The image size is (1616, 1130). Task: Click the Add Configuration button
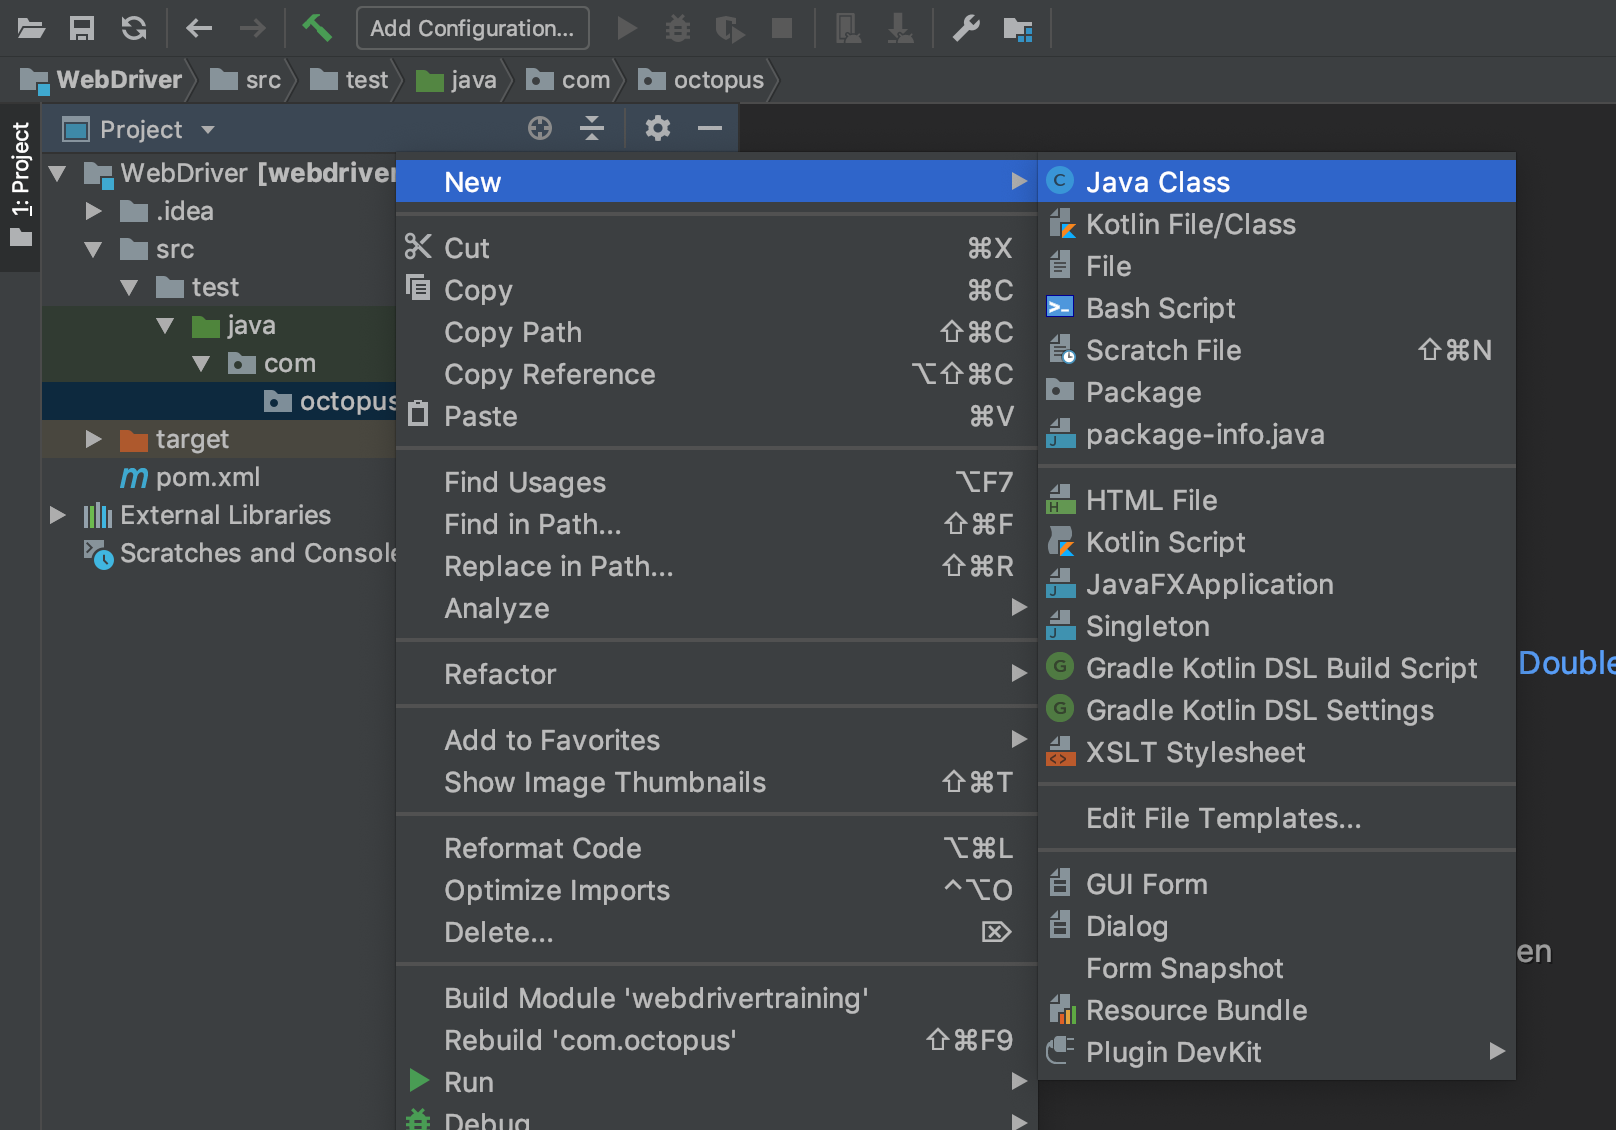472,28
